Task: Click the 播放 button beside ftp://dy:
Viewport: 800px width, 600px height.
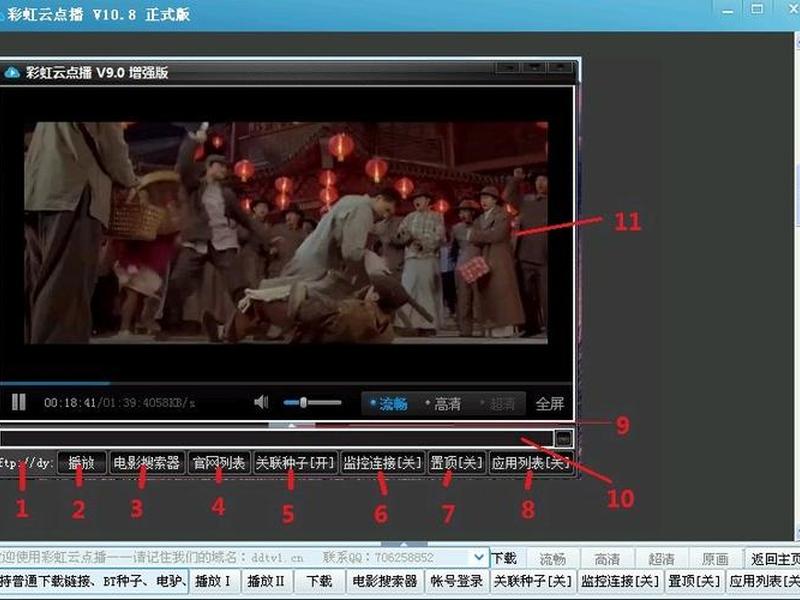Action: tap(82, 463)
